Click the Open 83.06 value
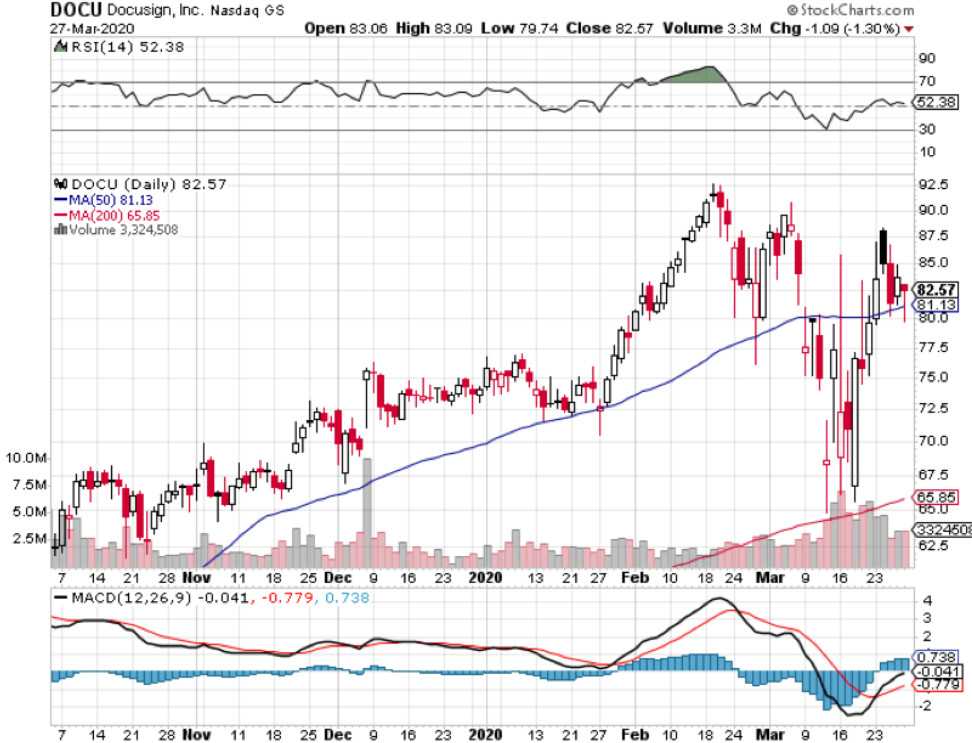This screenshot has width=972, height=743. click(346, 29)
